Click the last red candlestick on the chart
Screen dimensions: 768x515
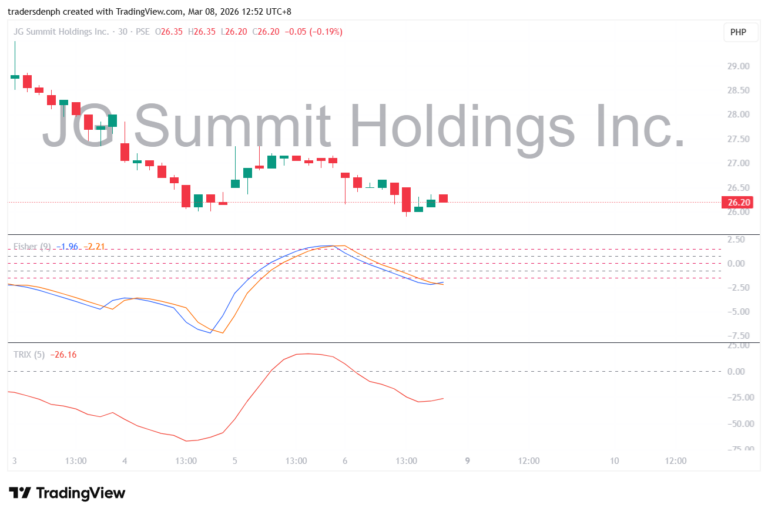pyautogui.click(x=443, y=198)
